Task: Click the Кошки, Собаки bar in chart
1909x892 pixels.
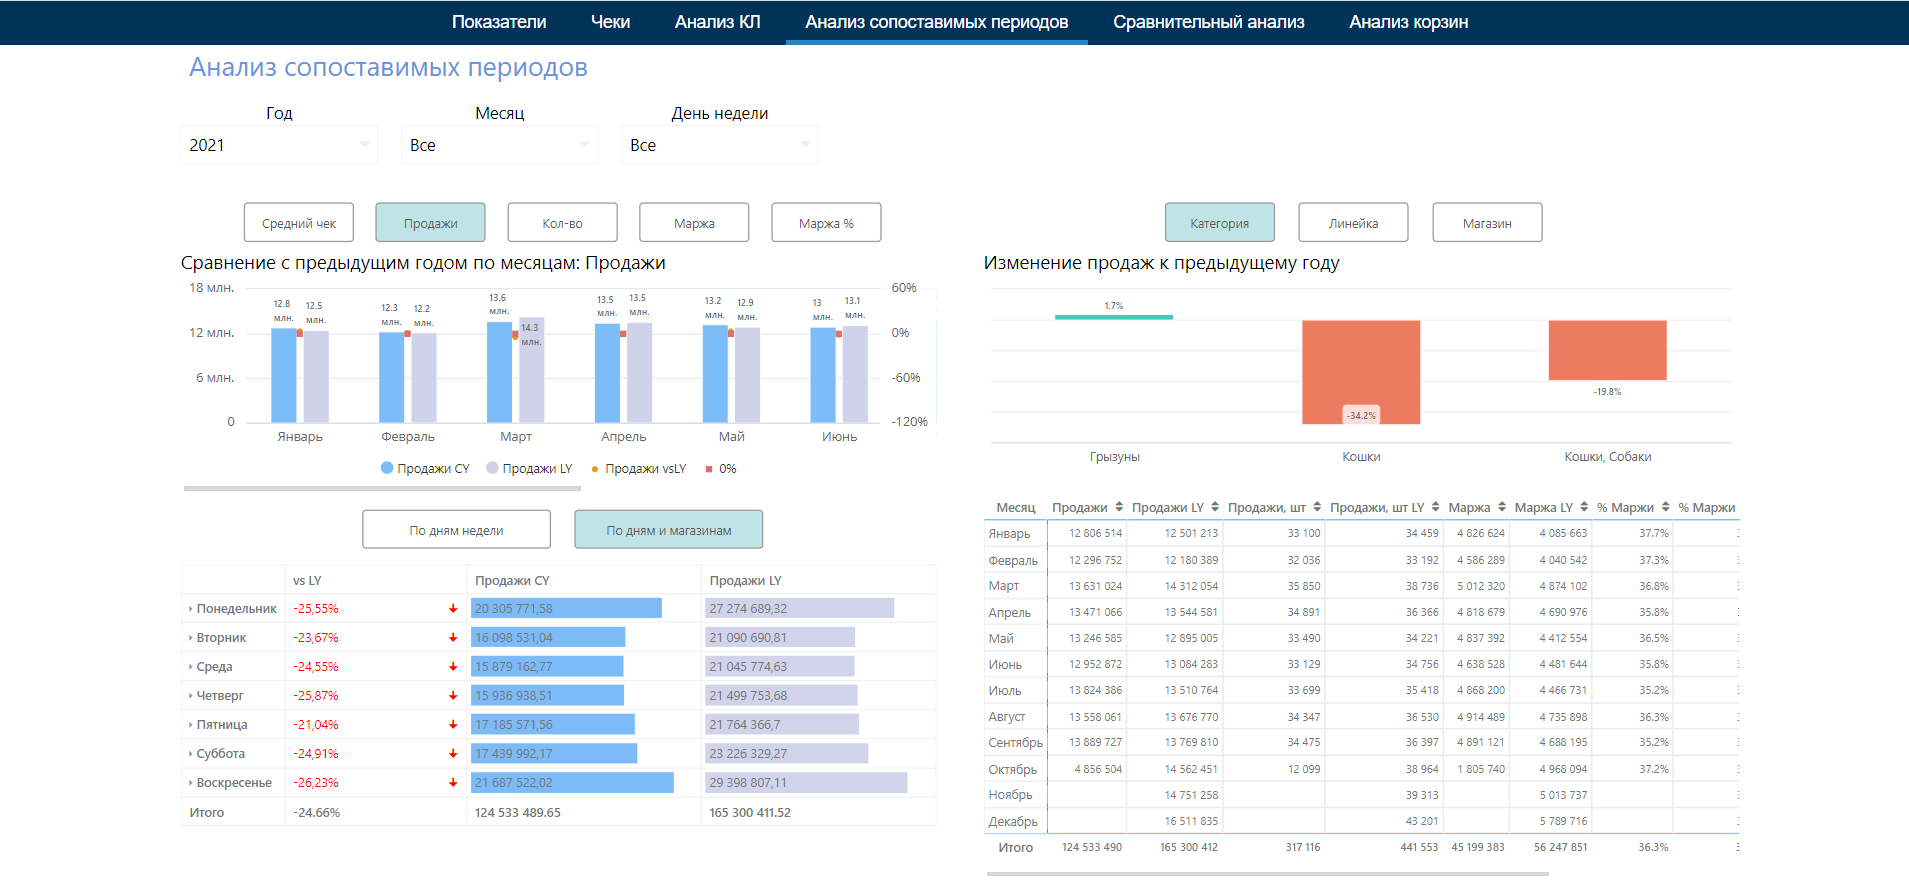Action: [x=1607, y=350]
